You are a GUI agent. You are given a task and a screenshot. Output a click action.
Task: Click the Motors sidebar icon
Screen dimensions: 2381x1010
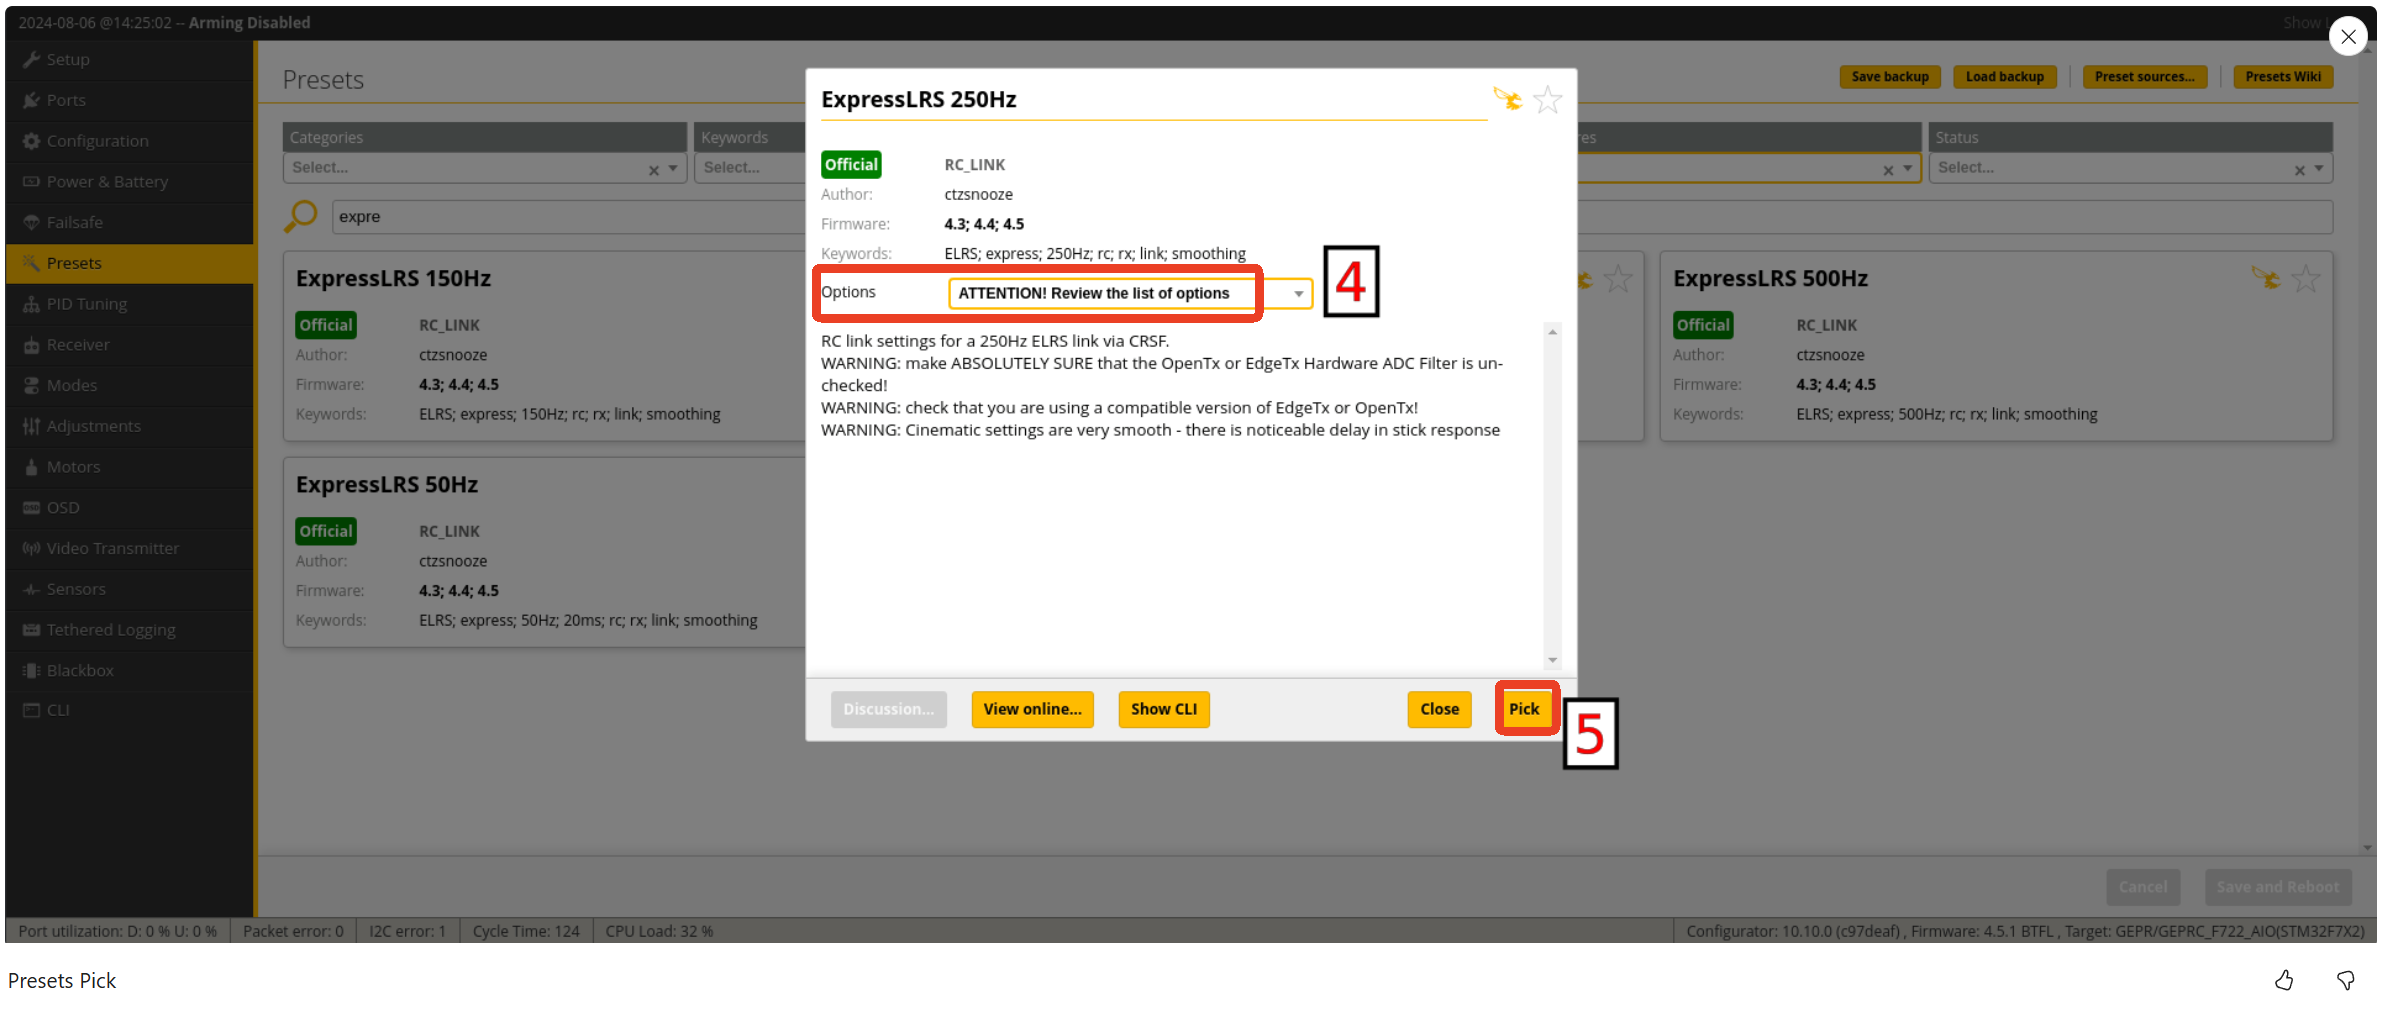coord(31,467)
